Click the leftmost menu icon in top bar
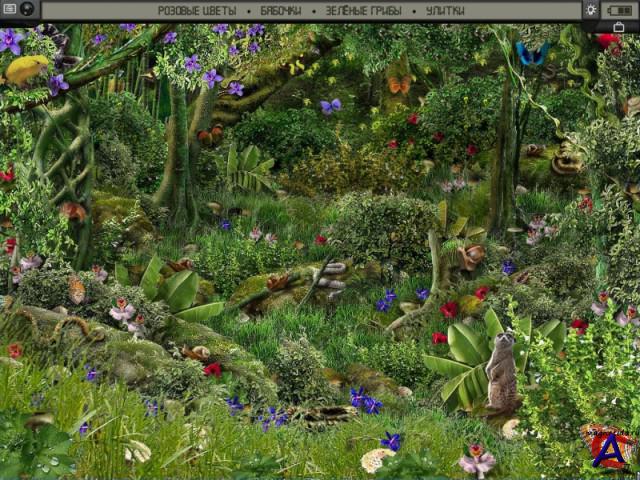The width and height of the screenshot is (640, 480). coord(7,9)
